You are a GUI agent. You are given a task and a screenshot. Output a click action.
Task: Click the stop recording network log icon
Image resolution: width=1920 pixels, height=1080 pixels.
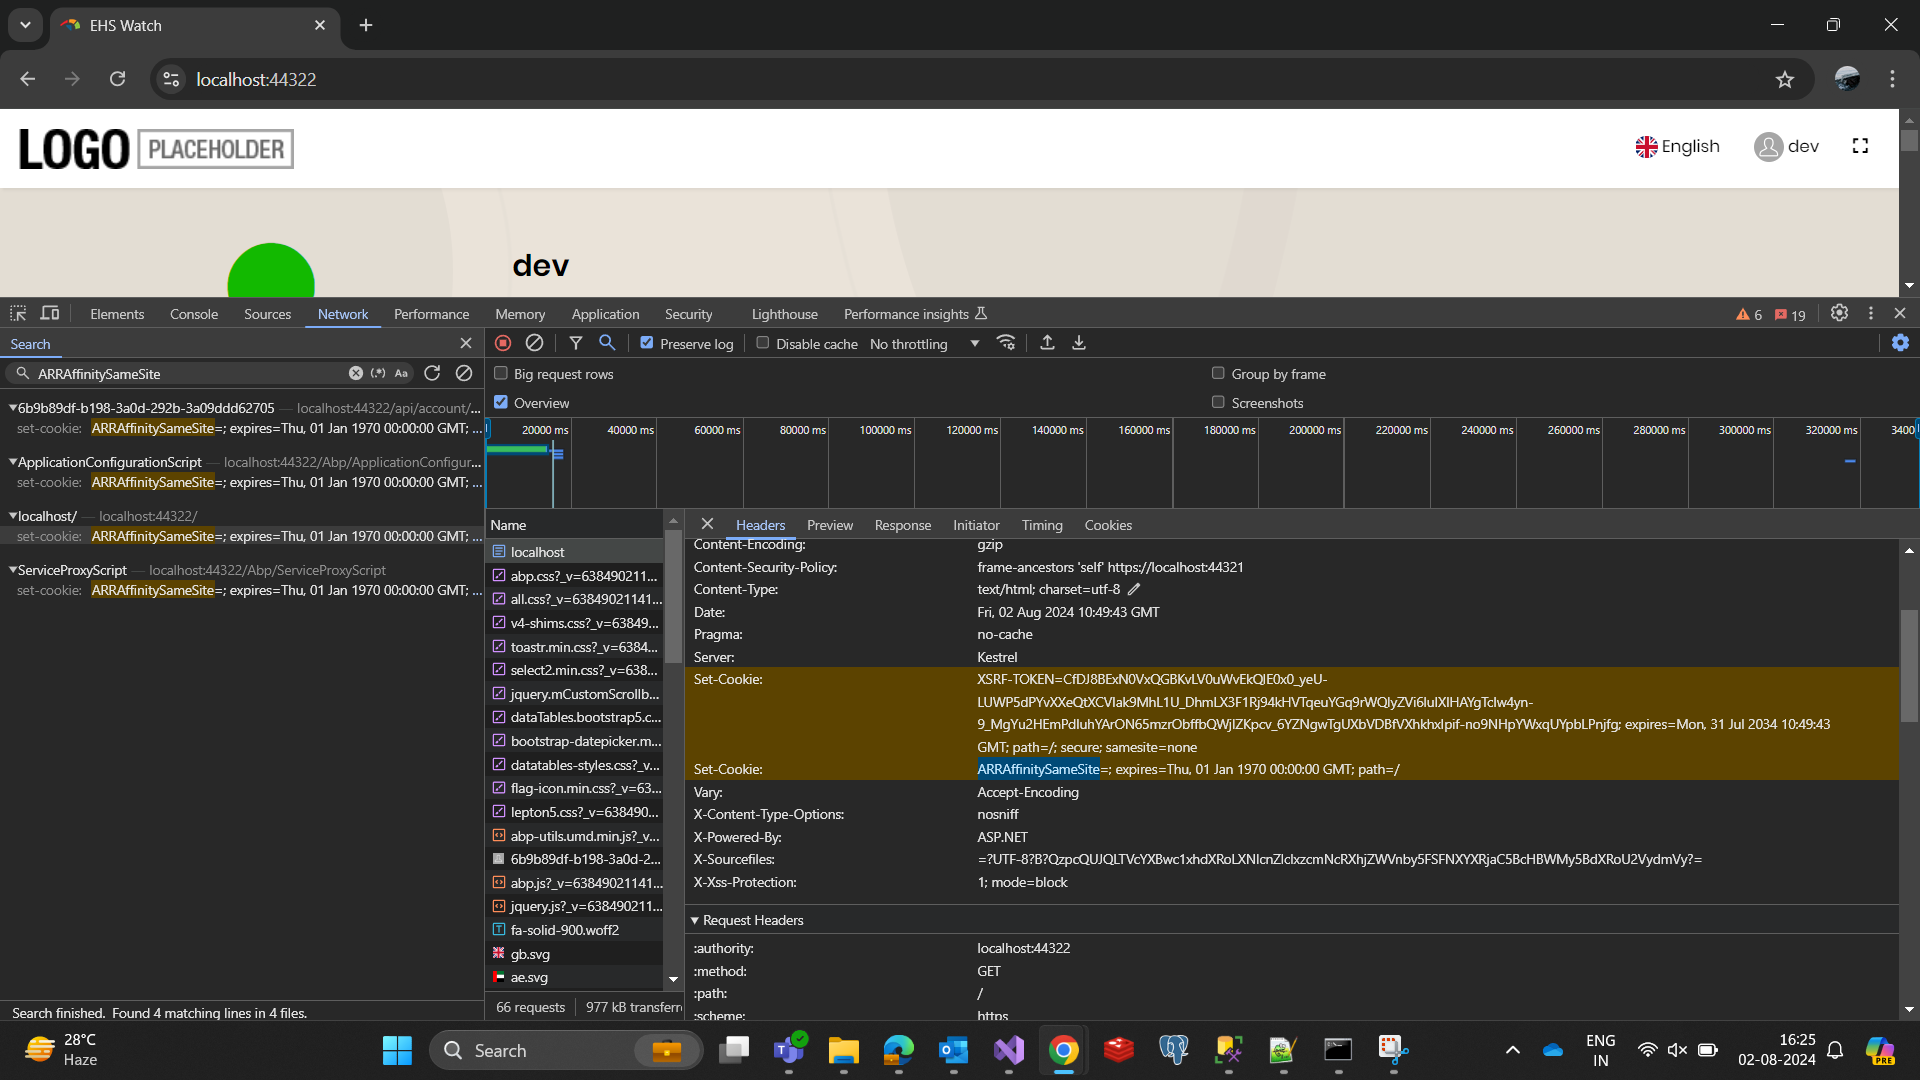tap(503, 343)
